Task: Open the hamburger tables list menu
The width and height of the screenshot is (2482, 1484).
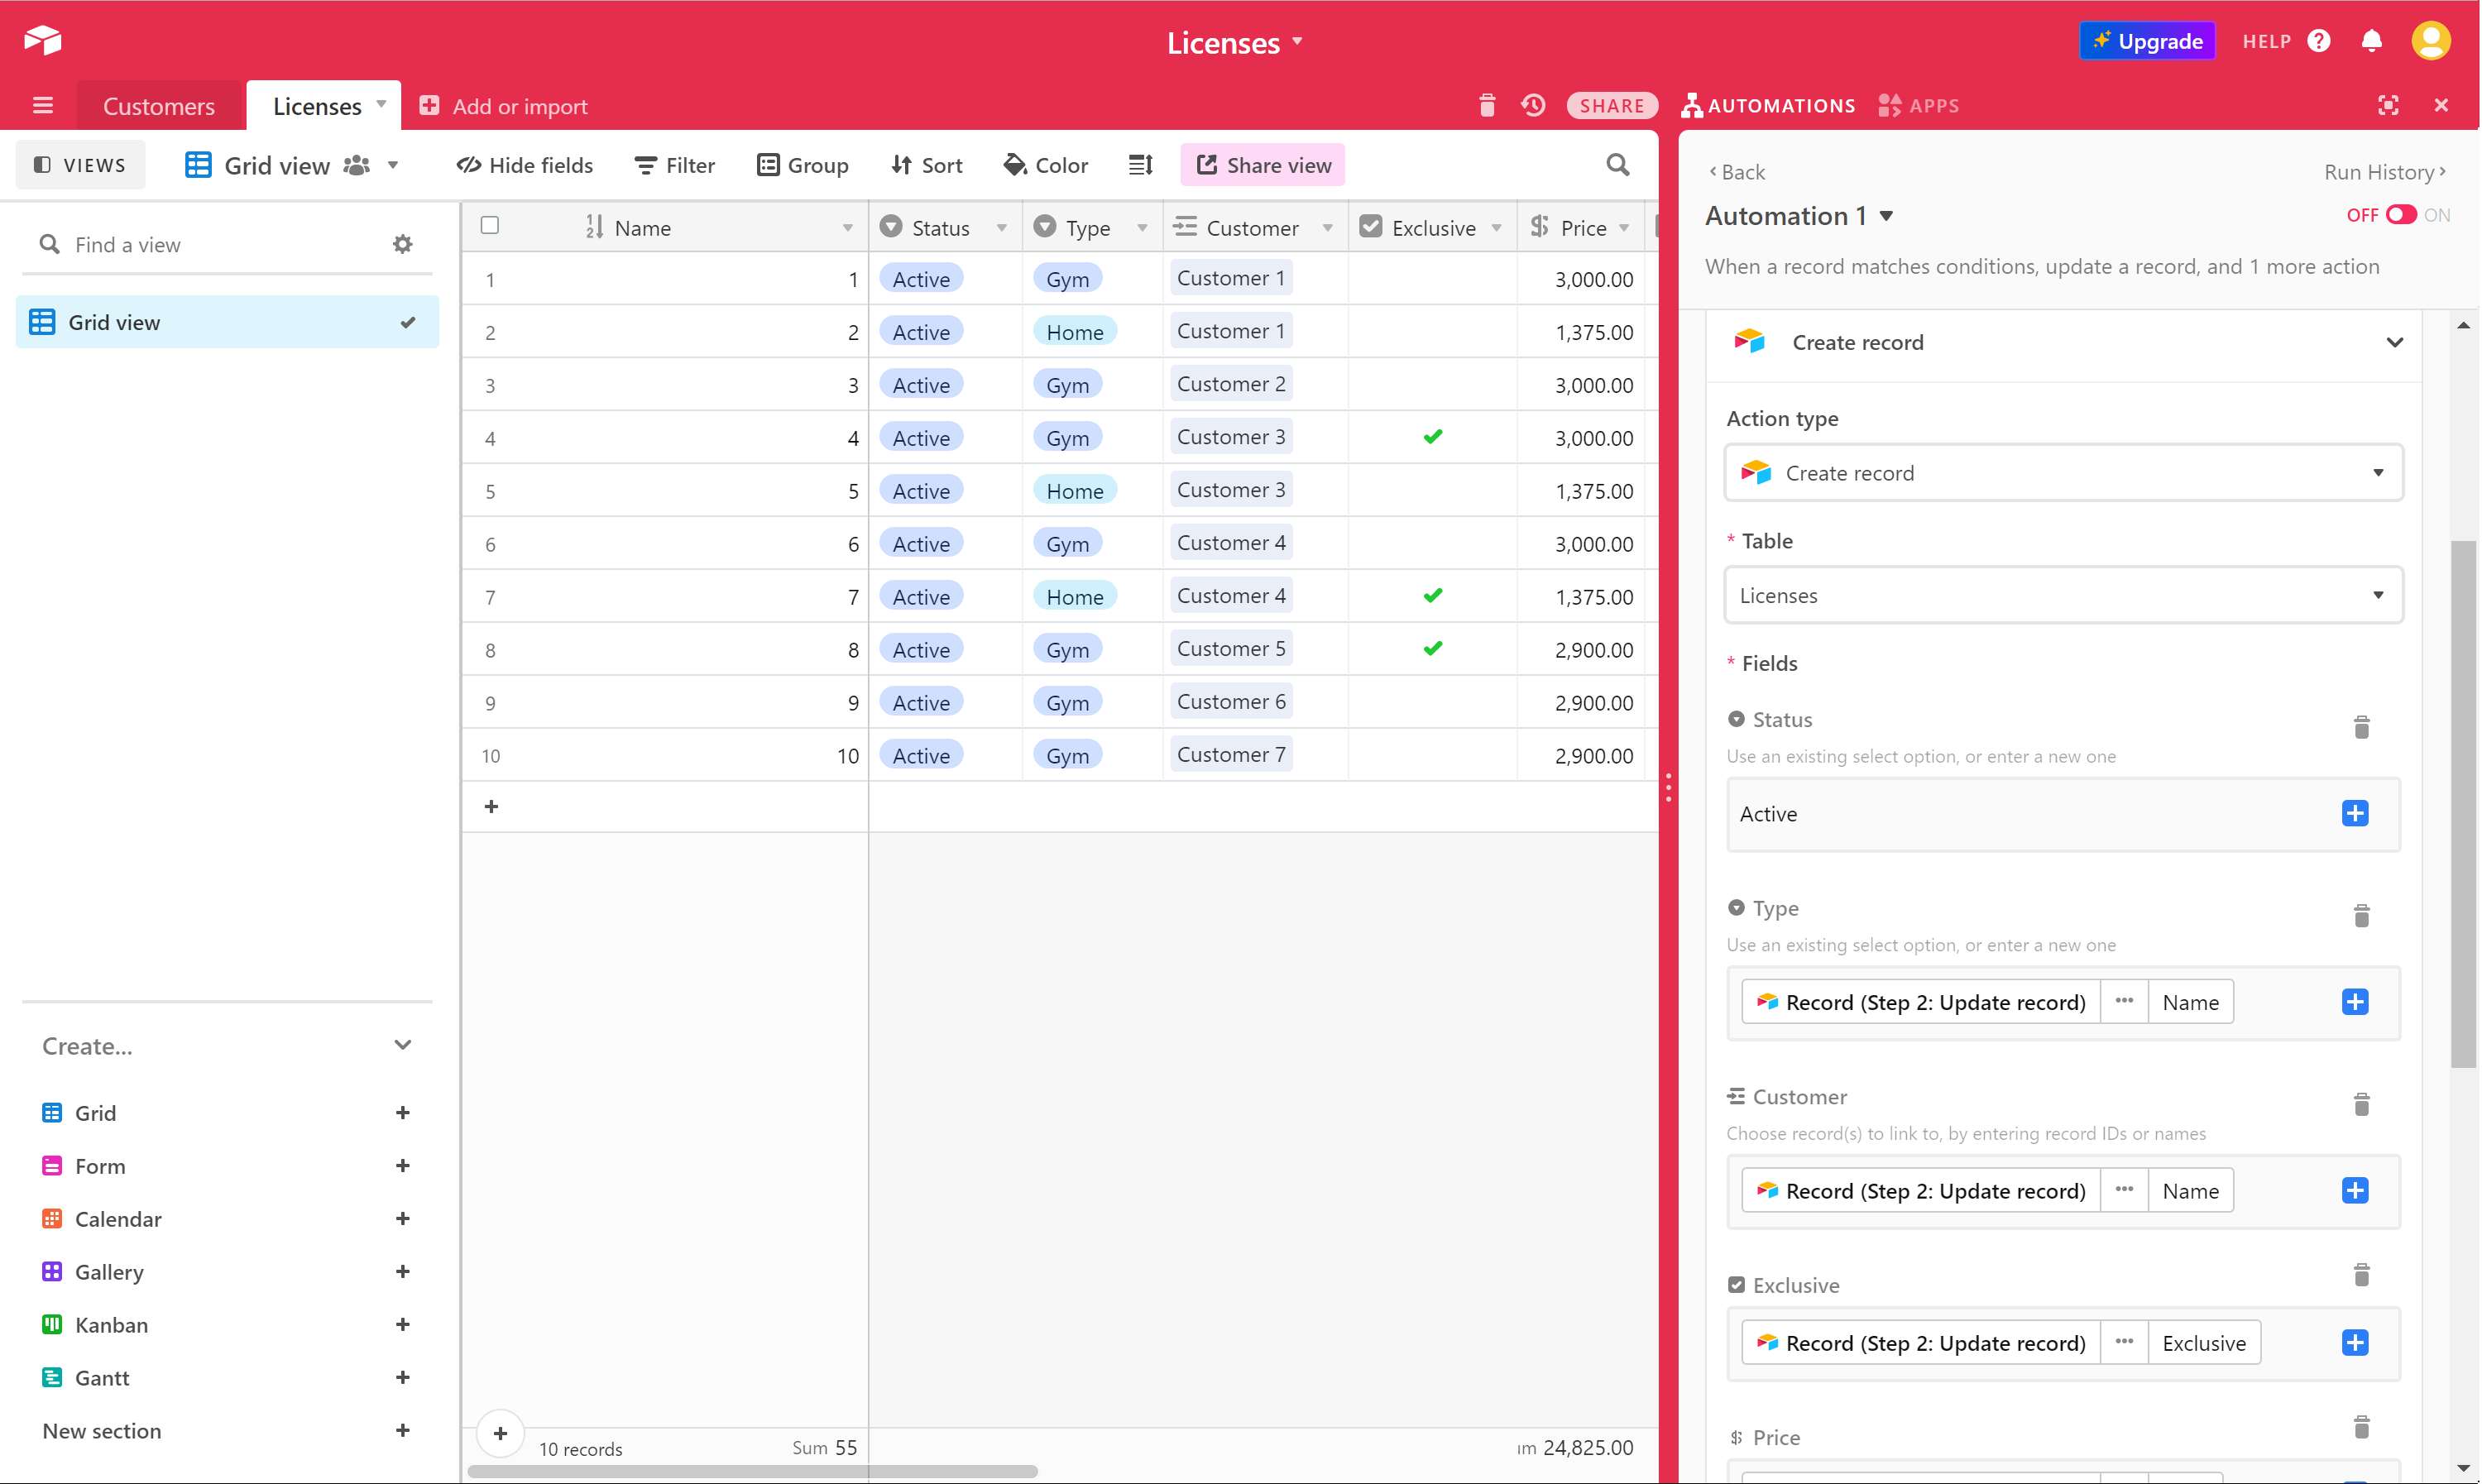Action: coord(42,105)
